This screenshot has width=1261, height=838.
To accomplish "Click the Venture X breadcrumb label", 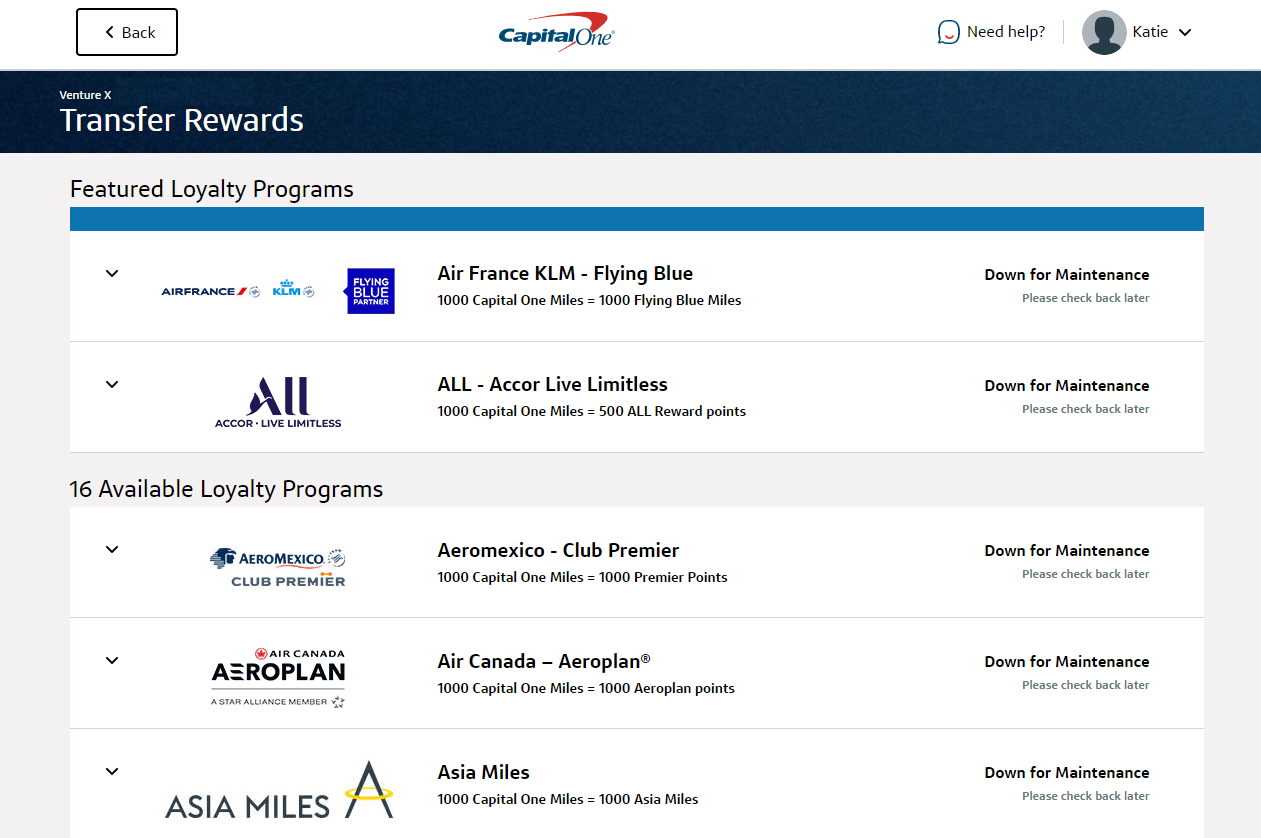I will 85,94.
